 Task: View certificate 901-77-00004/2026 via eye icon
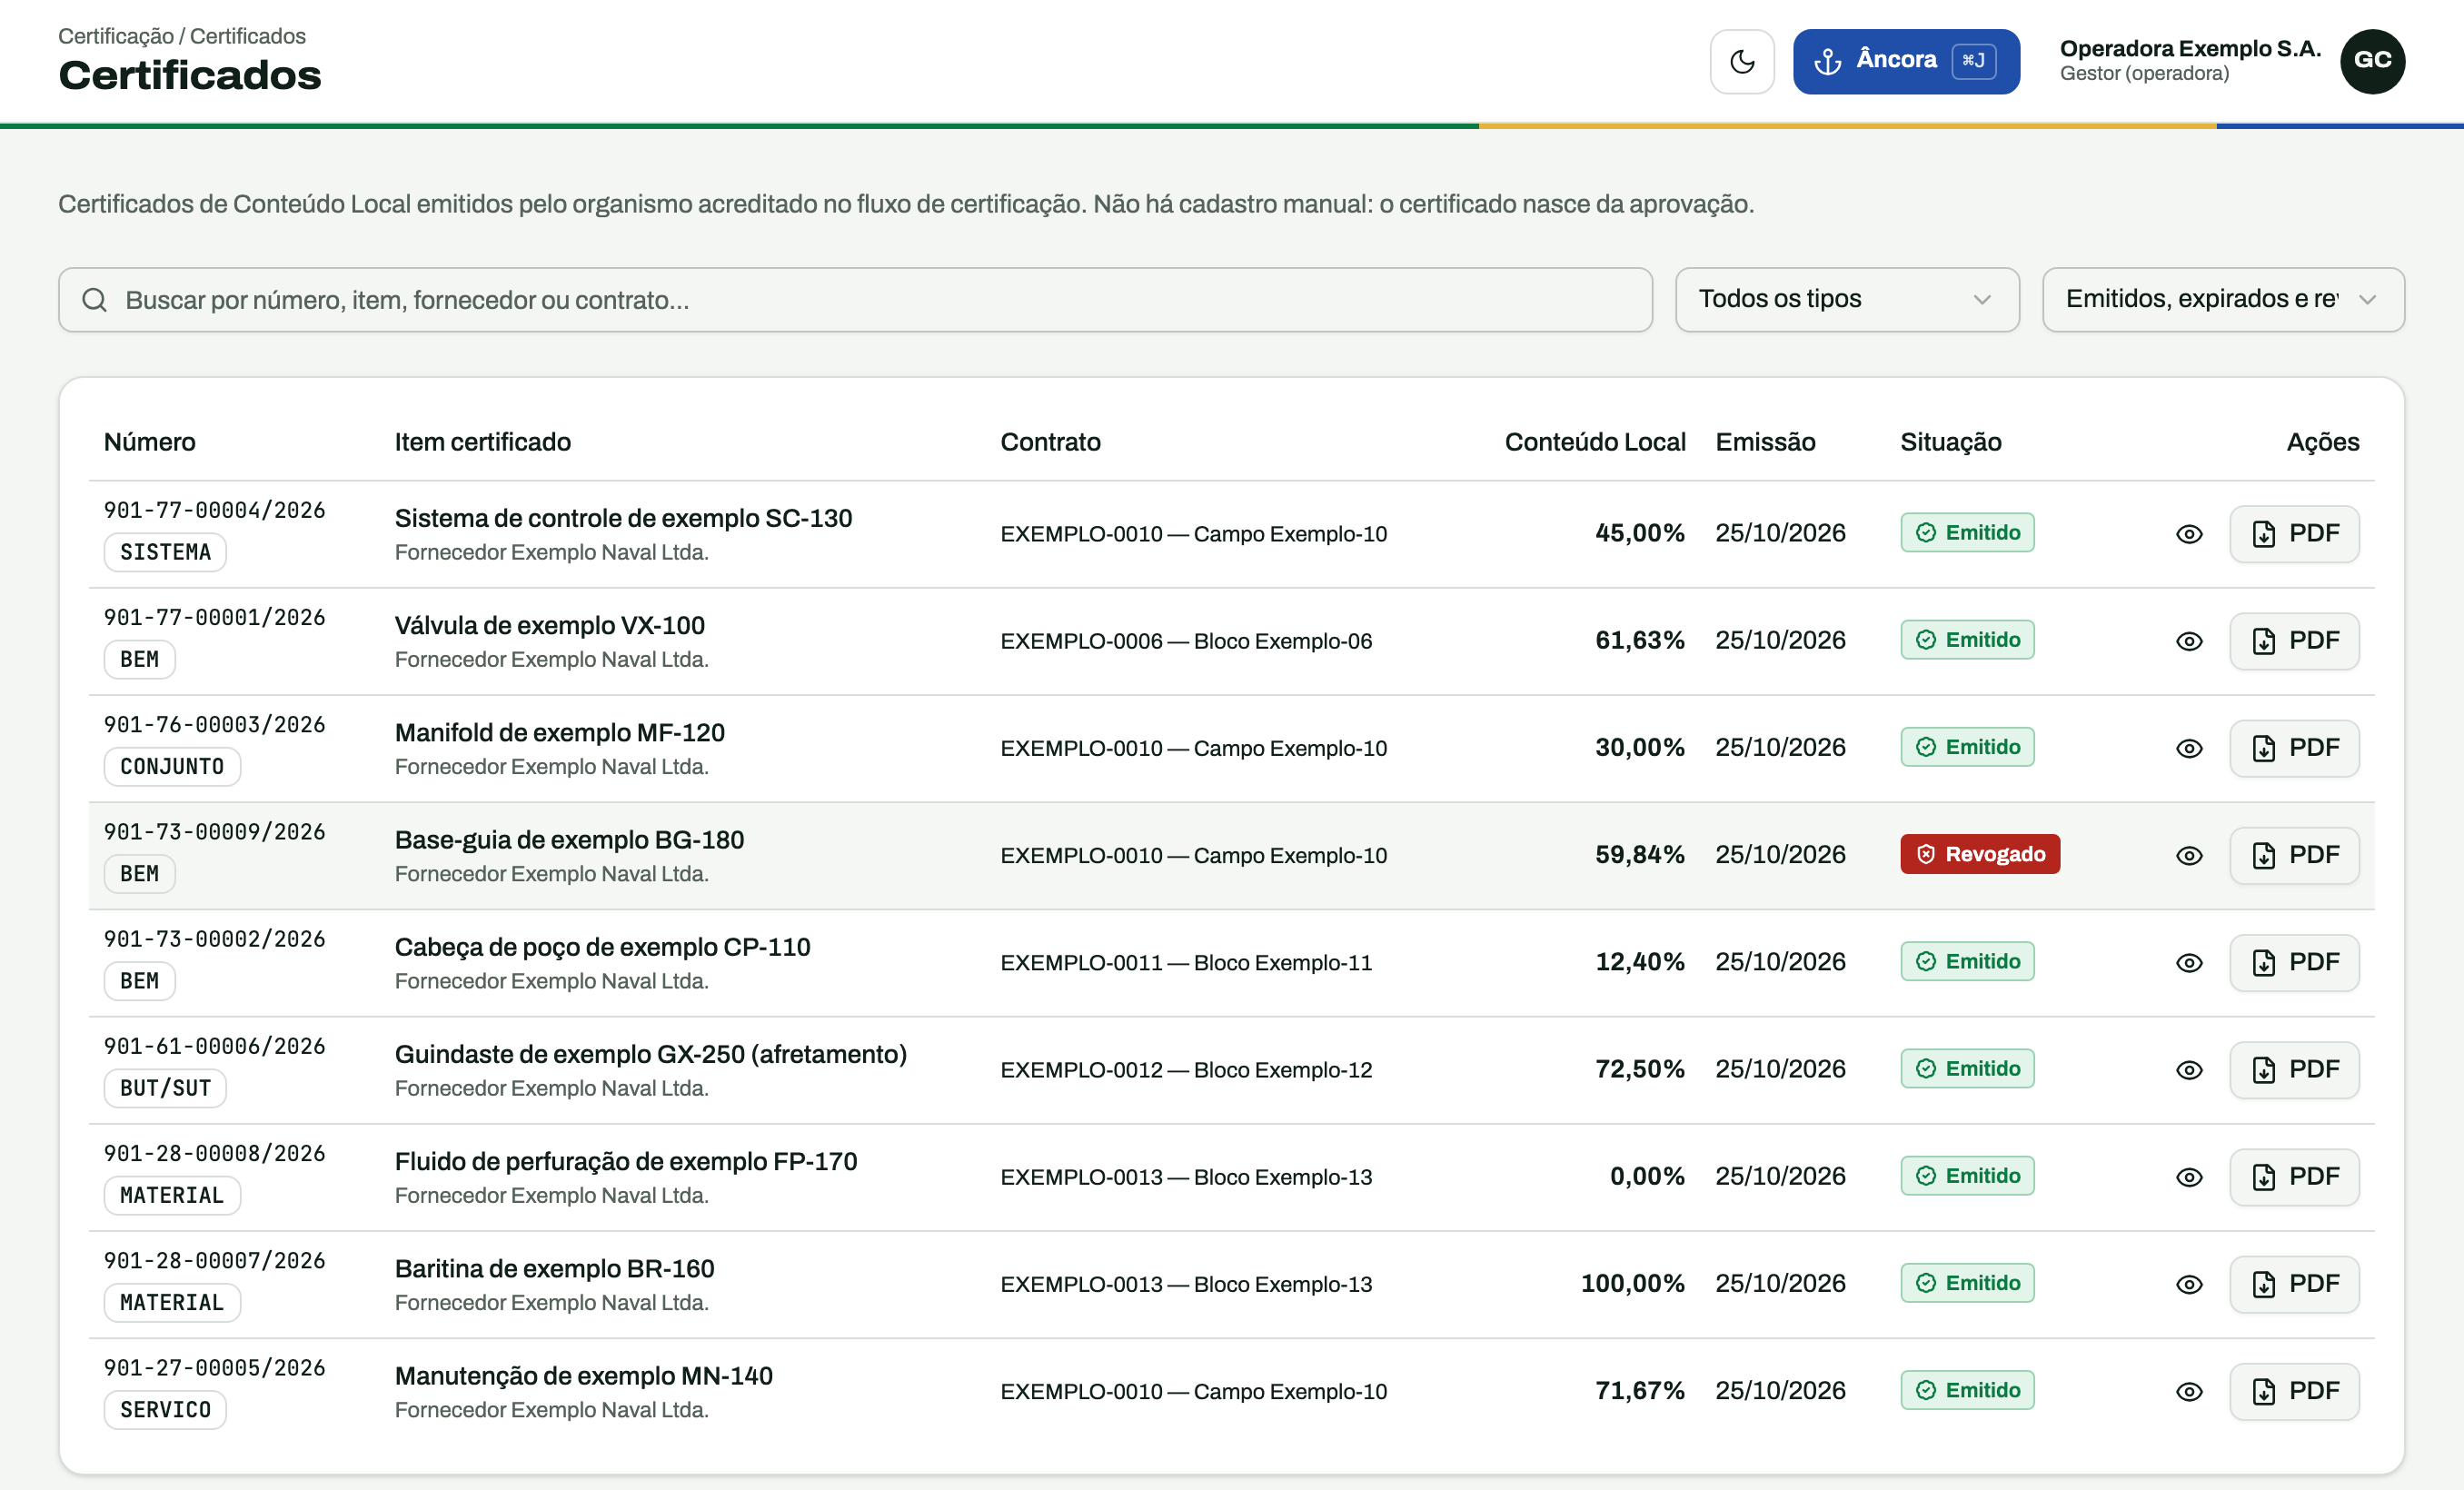pos(2189,534)
